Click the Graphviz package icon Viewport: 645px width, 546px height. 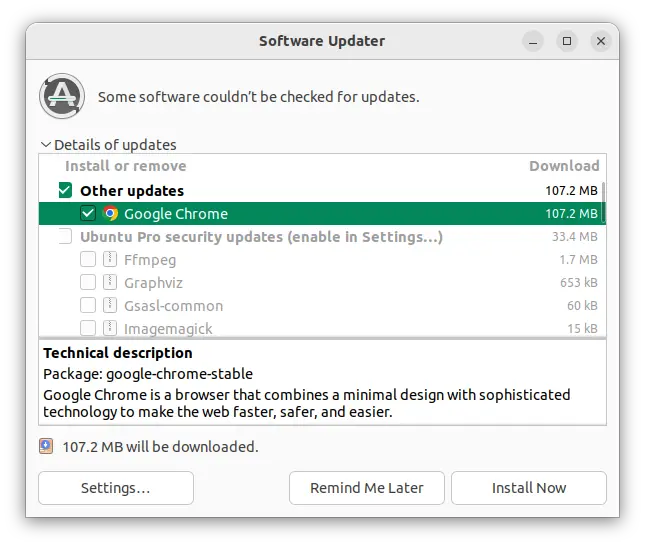(x=110, y=283)
